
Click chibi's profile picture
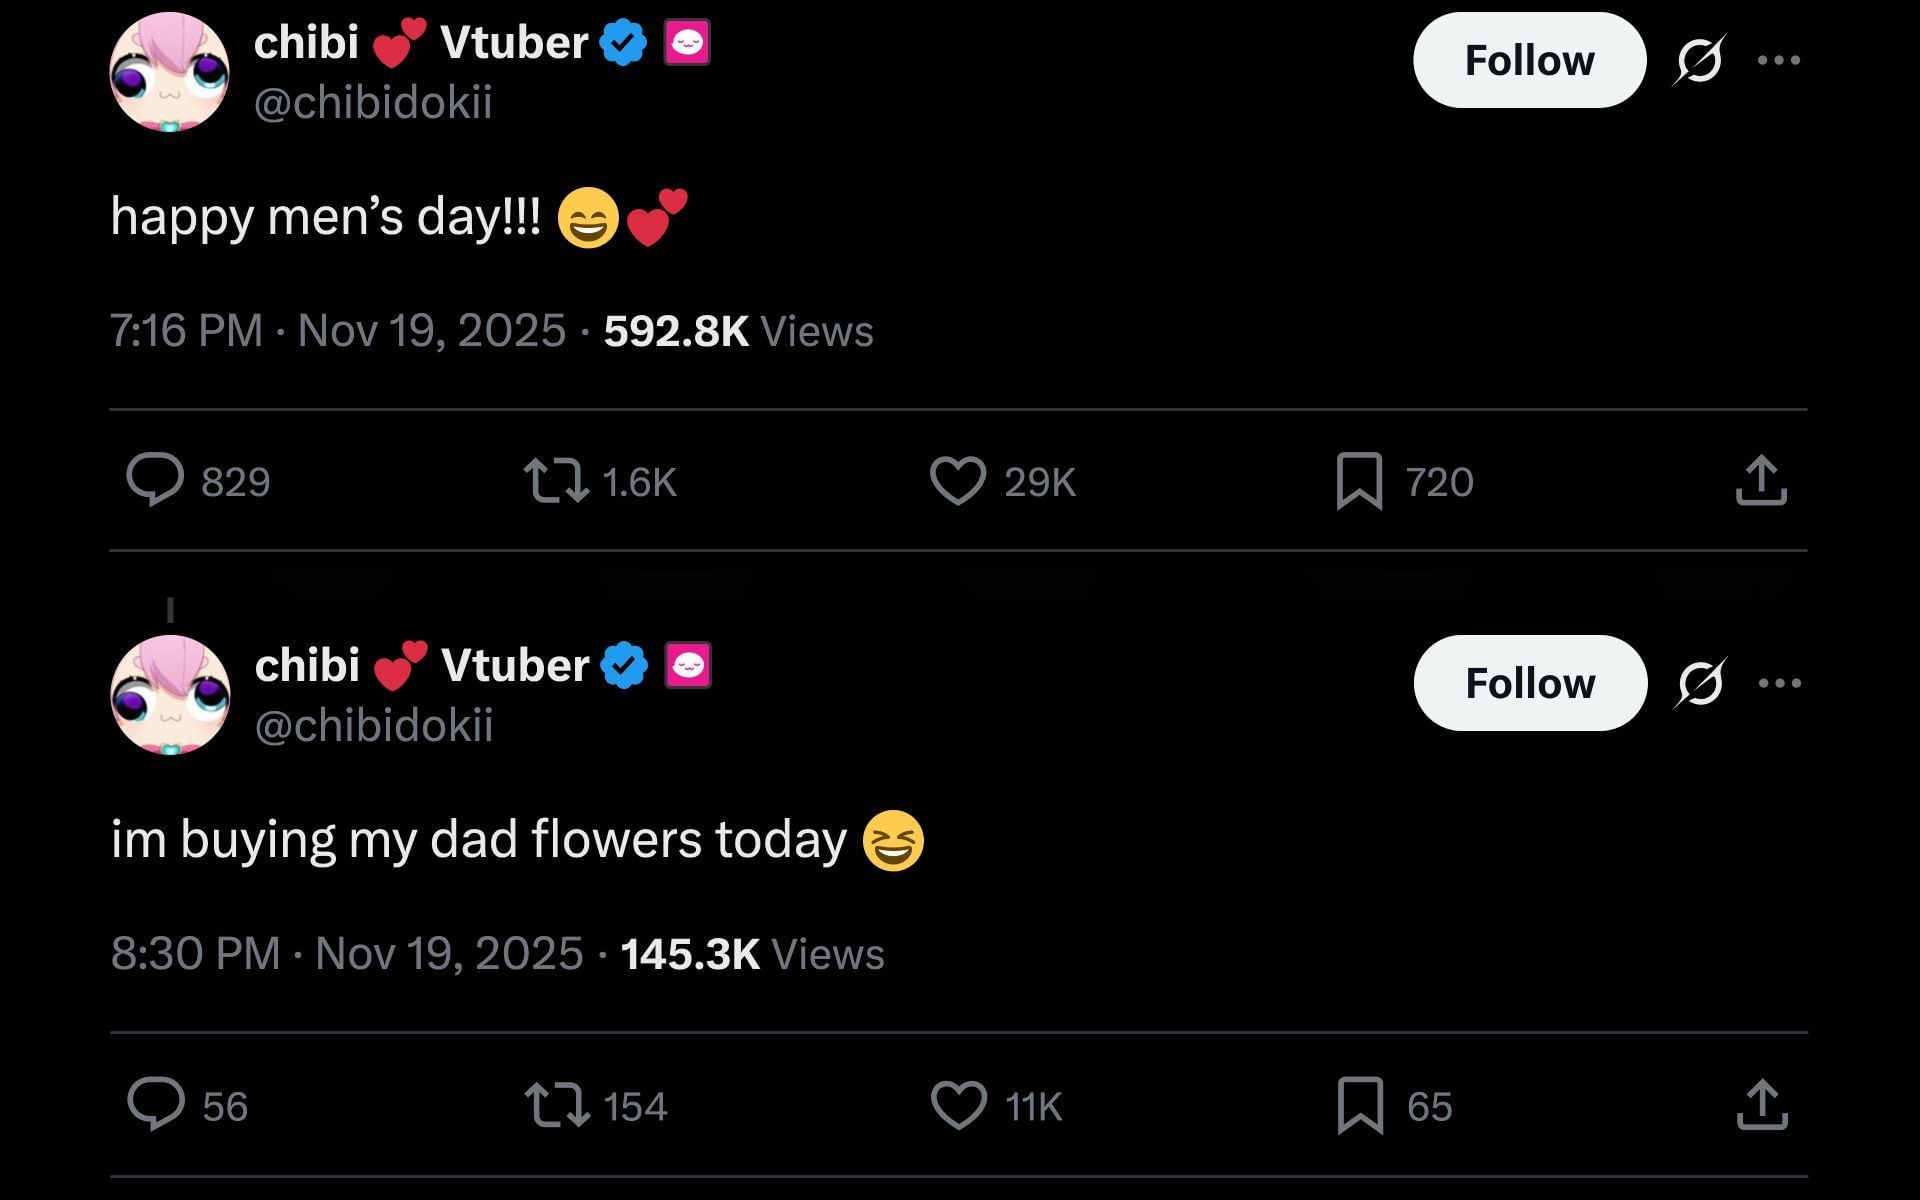click(169, 71)
